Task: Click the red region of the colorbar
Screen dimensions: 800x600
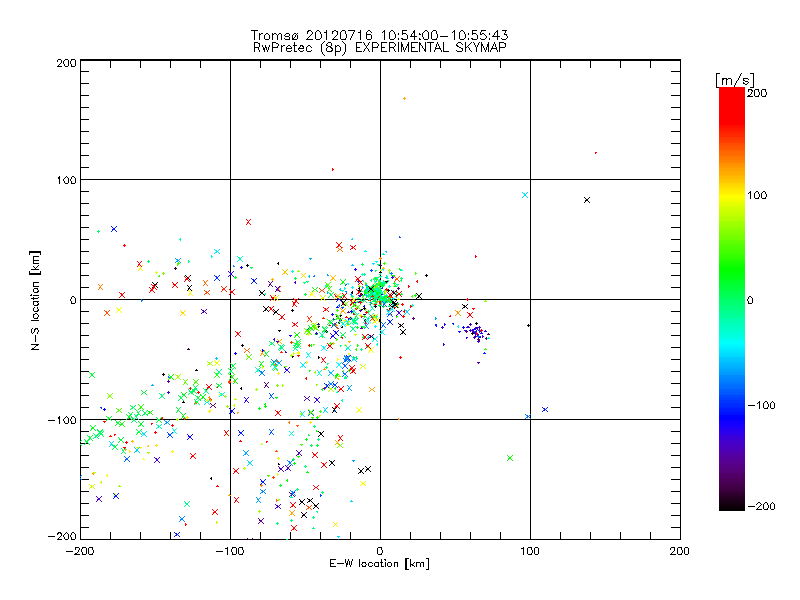Action: 732,105
